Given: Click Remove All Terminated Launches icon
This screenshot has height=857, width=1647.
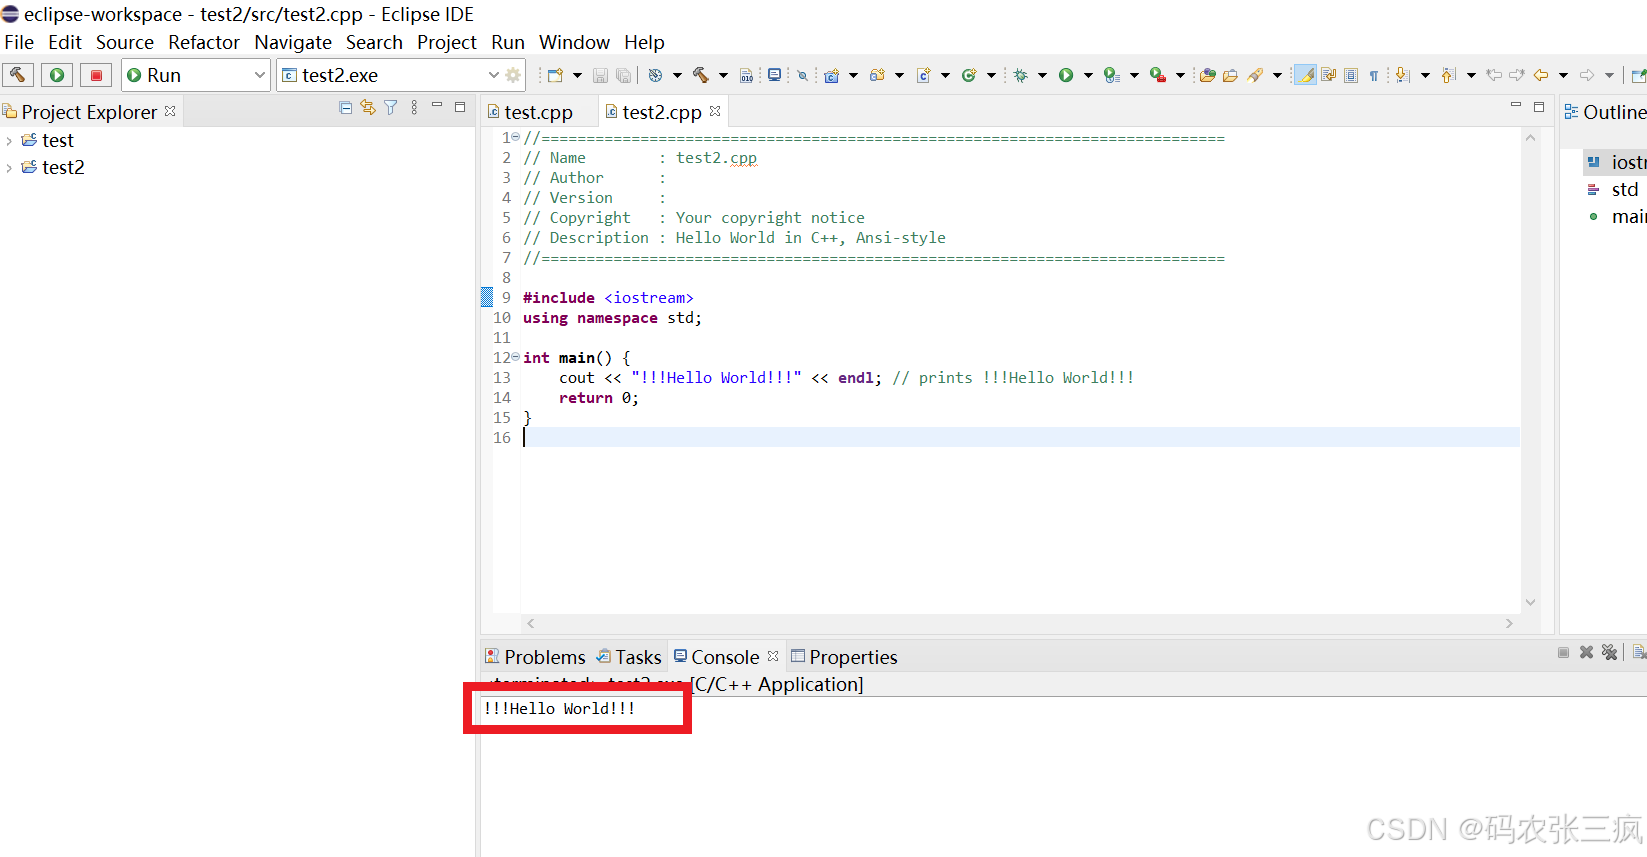Looking at the screenshot, I should [x=1609, y=652].
